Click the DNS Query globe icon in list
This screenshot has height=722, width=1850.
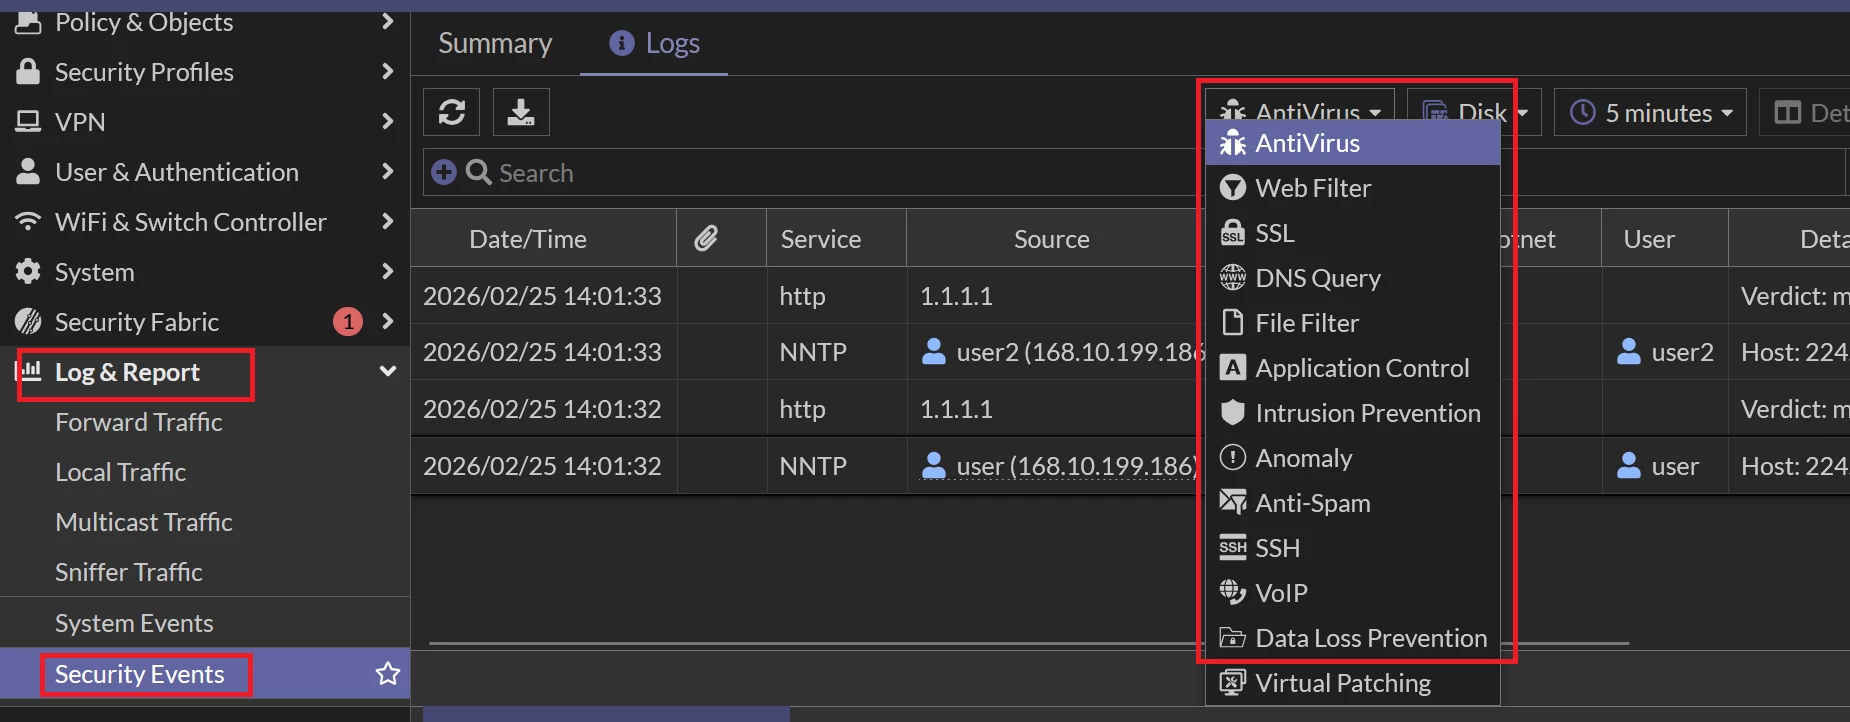point(1233,277)
